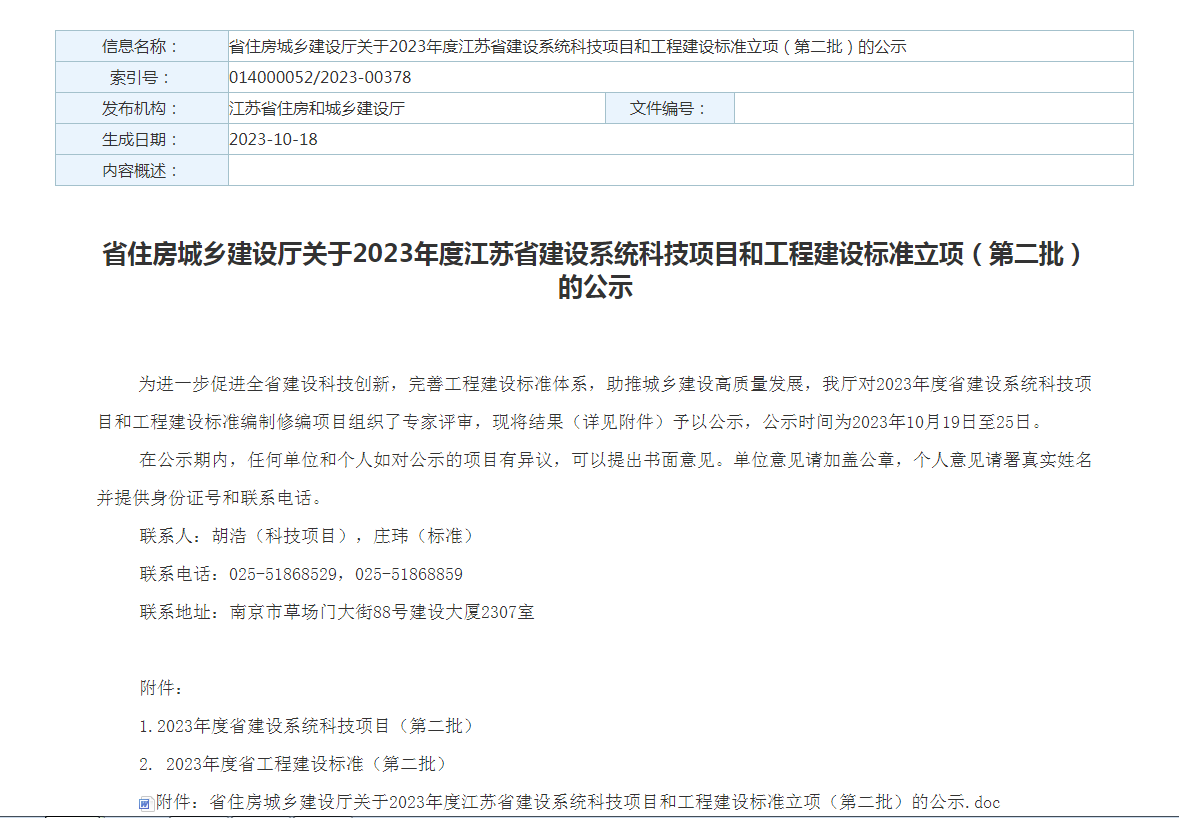Click the 文件编号 label cell
Image resolution: width=1179 pixels, height=818 pixels.
tap(669, 108)
